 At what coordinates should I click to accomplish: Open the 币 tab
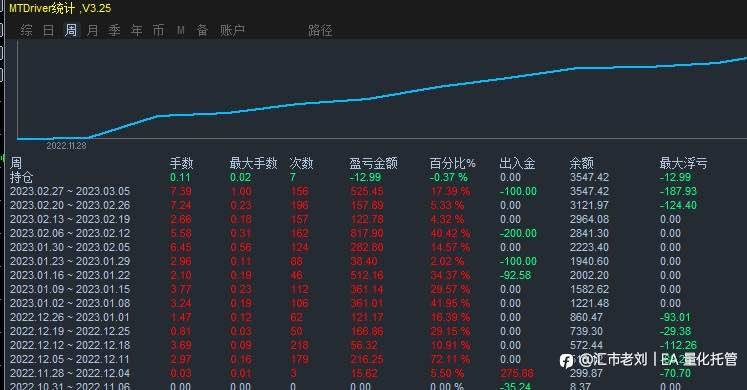[x=159, y=30]
